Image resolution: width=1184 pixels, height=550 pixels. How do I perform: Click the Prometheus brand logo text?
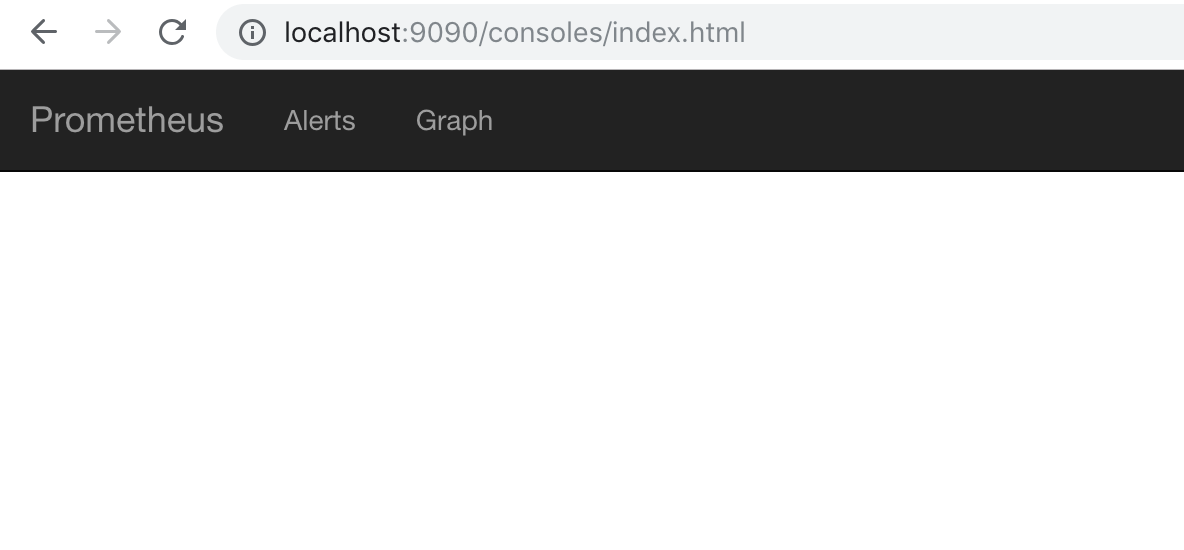[x=127, y=120]
